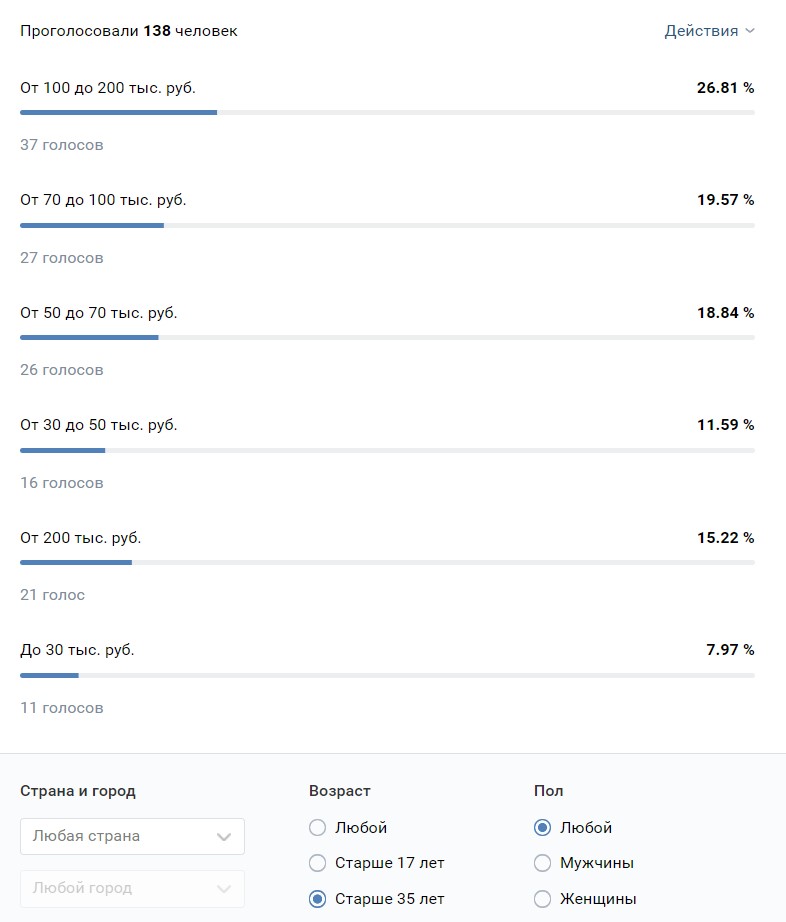
Task: Open the 21 голос voters list
Action: [x=53, y=595]
